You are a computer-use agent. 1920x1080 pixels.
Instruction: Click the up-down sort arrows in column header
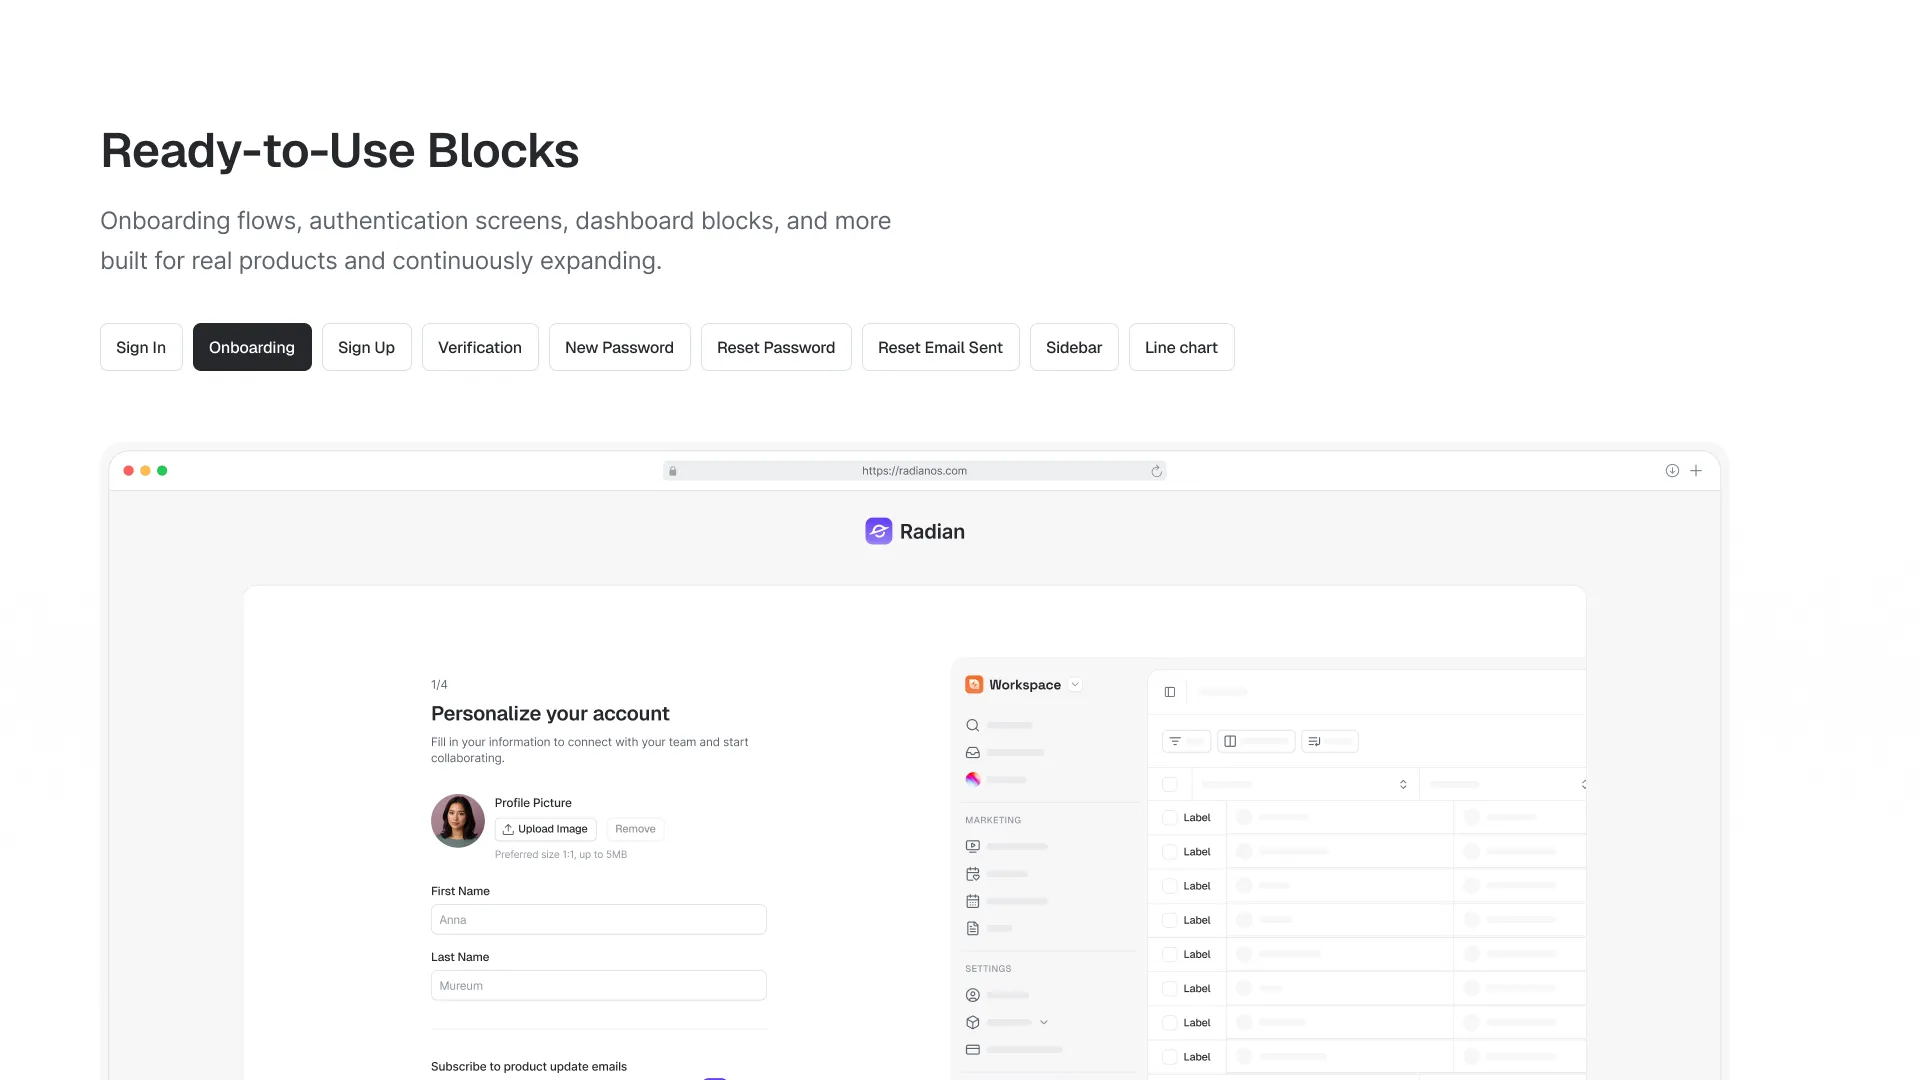1403,784
